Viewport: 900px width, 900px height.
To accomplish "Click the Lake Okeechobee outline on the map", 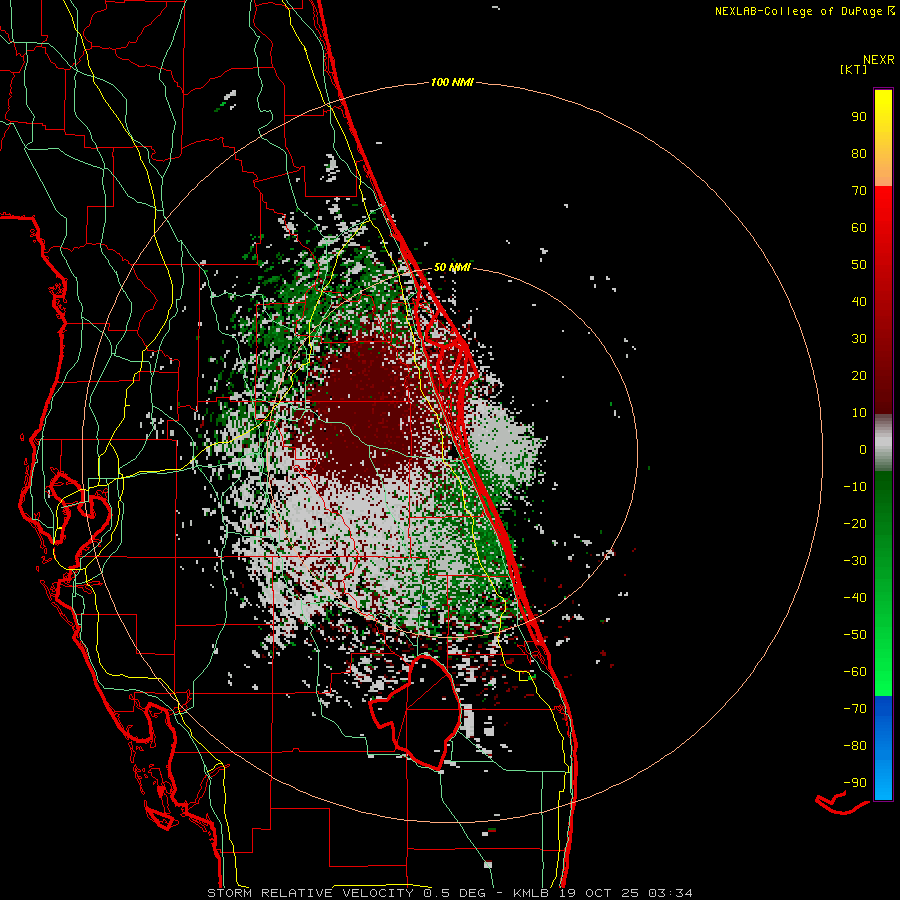I will [416, 712].
